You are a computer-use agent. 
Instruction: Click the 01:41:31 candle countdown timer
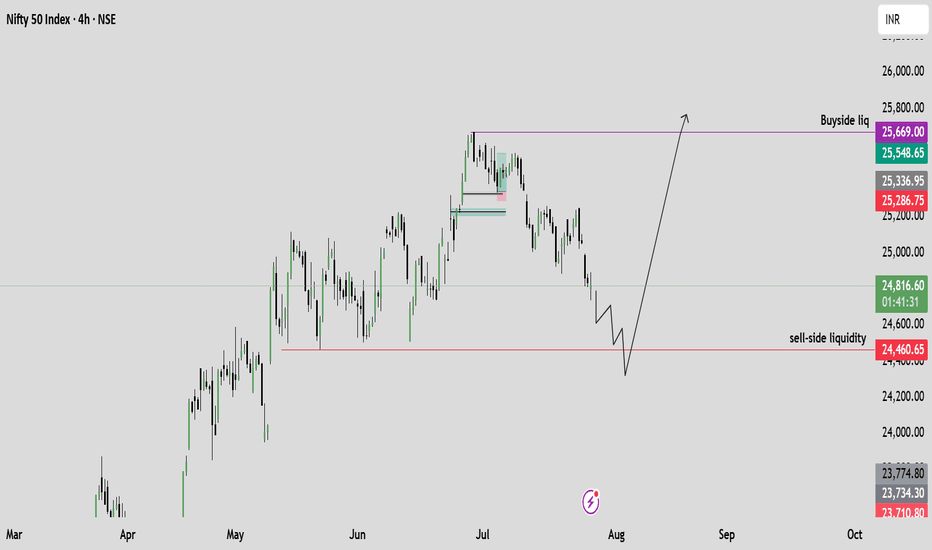coord(902,303)
